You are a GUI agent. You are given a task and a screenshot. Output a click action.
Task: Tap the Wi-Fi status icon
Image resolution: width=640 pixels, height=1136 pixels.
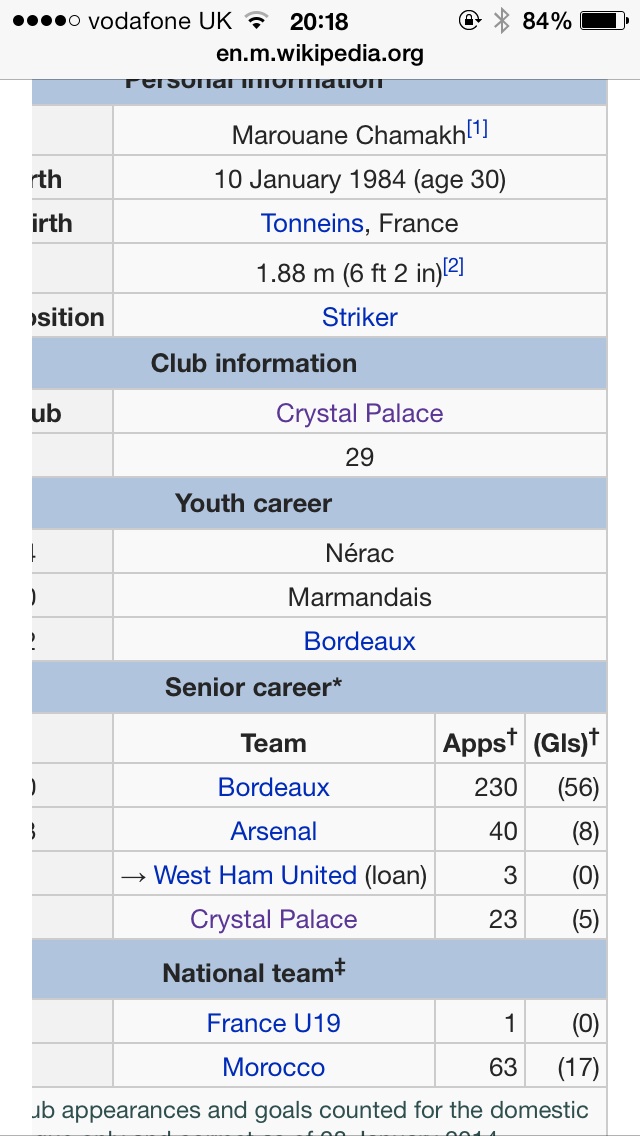pos(257,21)
